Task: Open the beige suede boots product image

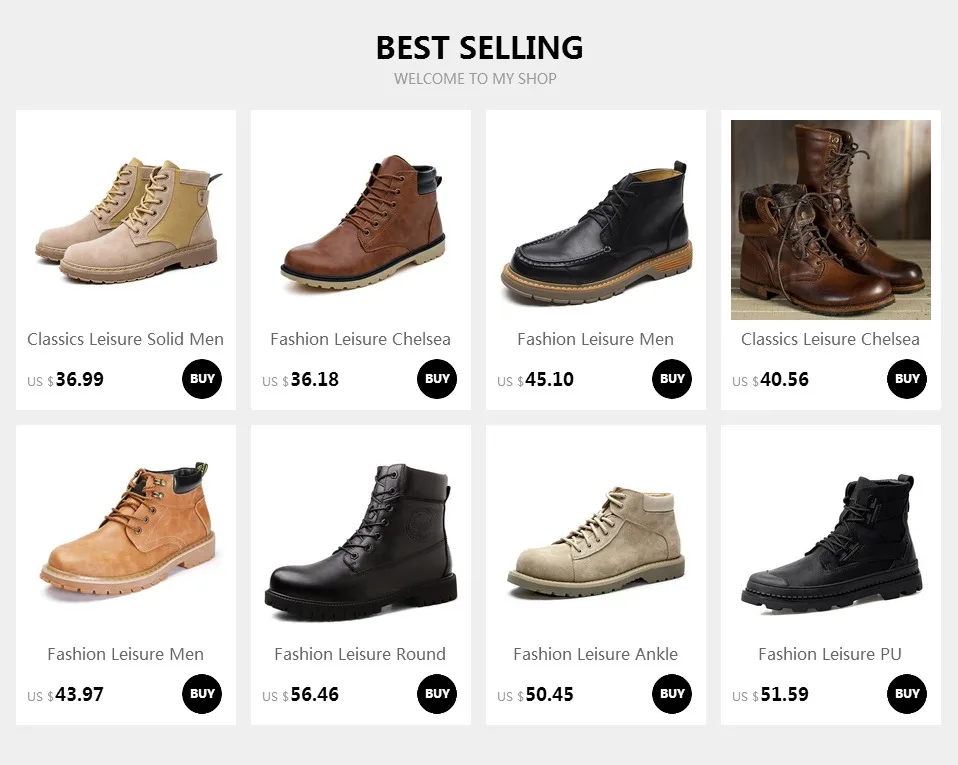Action: (x=126, y=220)
